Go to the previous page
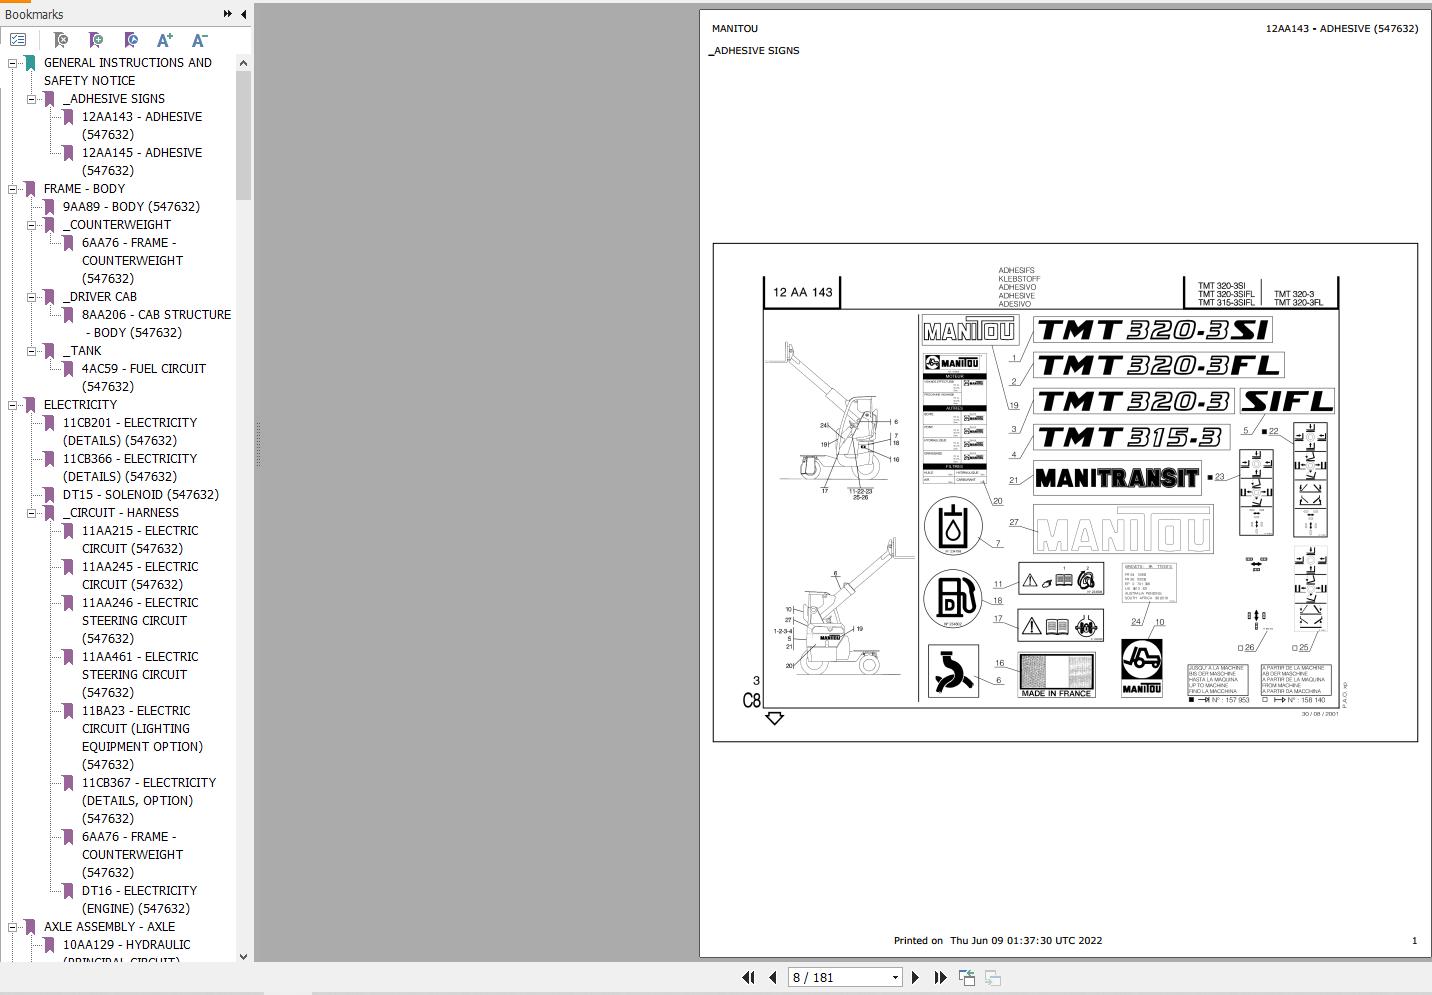The height and width of the screenshot is (995, 1432). click(773, 978)
